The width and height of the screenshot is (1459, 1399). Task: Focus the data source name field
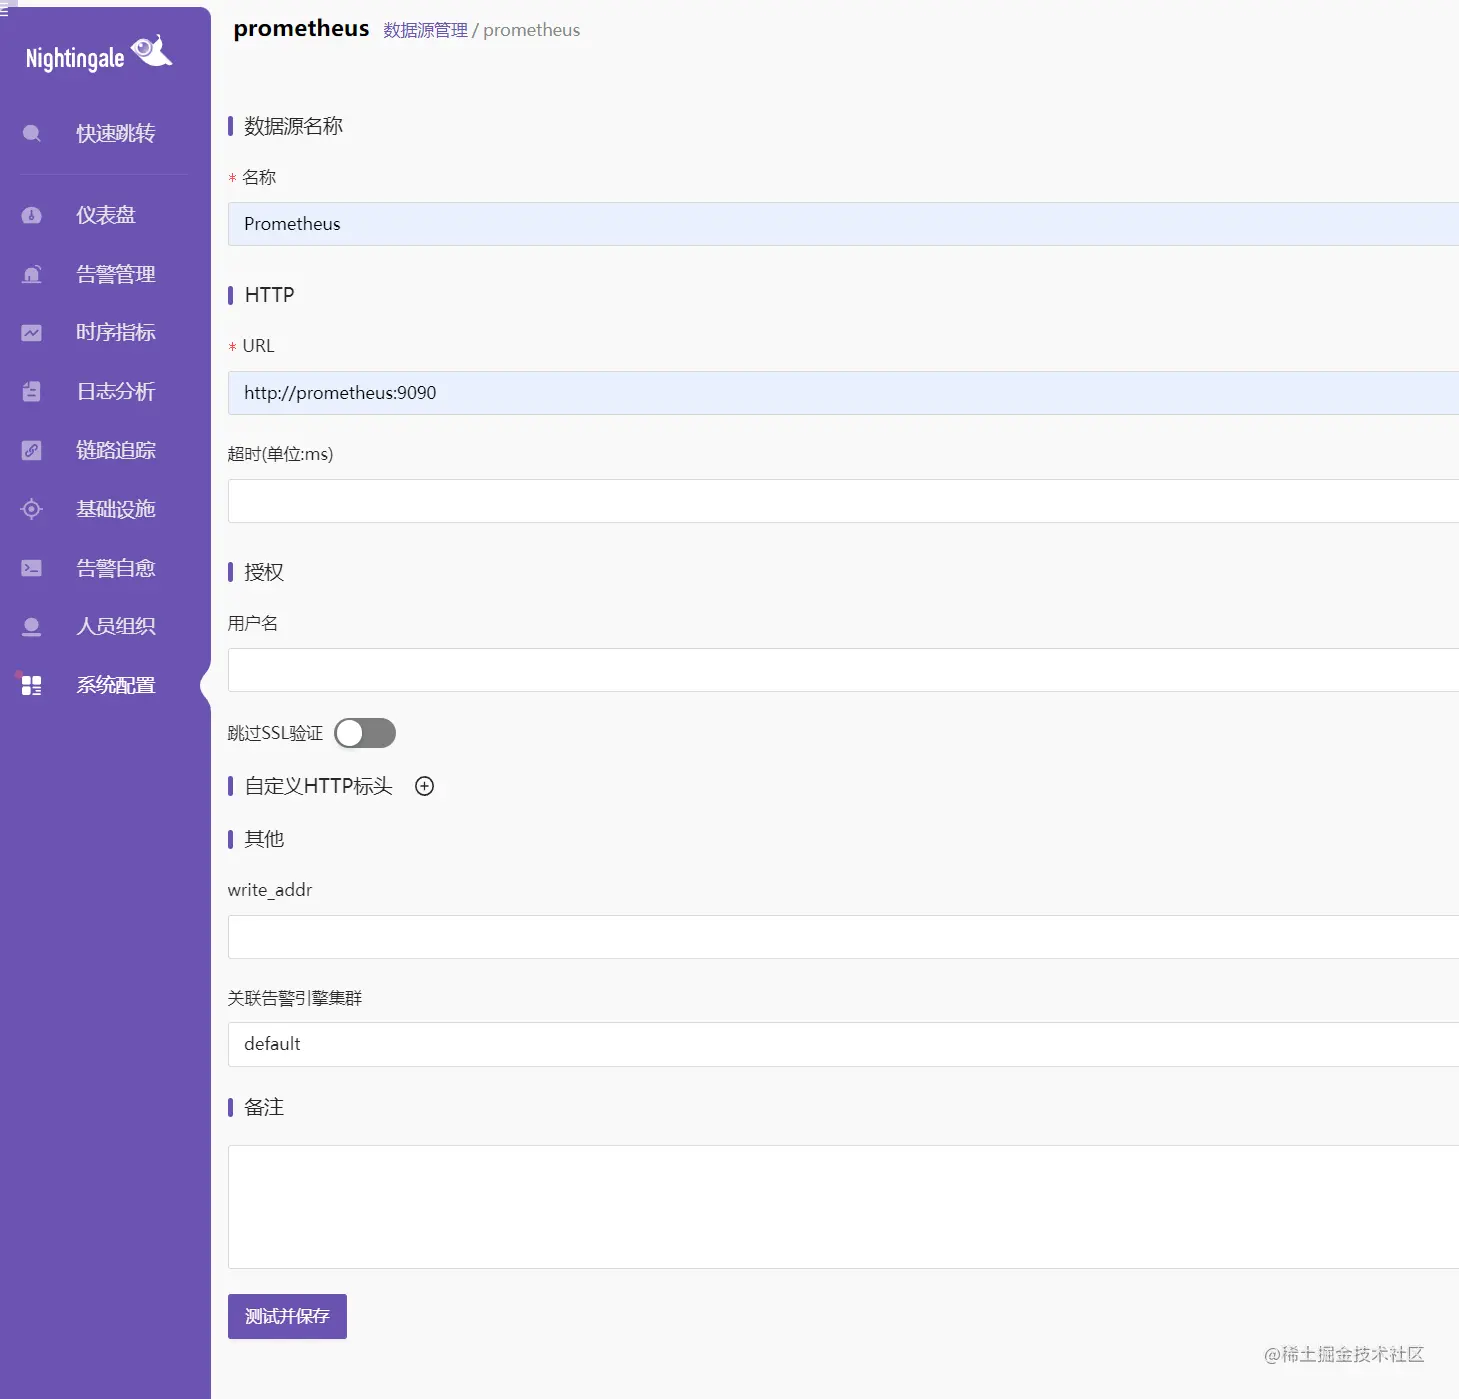pos(843,224)
